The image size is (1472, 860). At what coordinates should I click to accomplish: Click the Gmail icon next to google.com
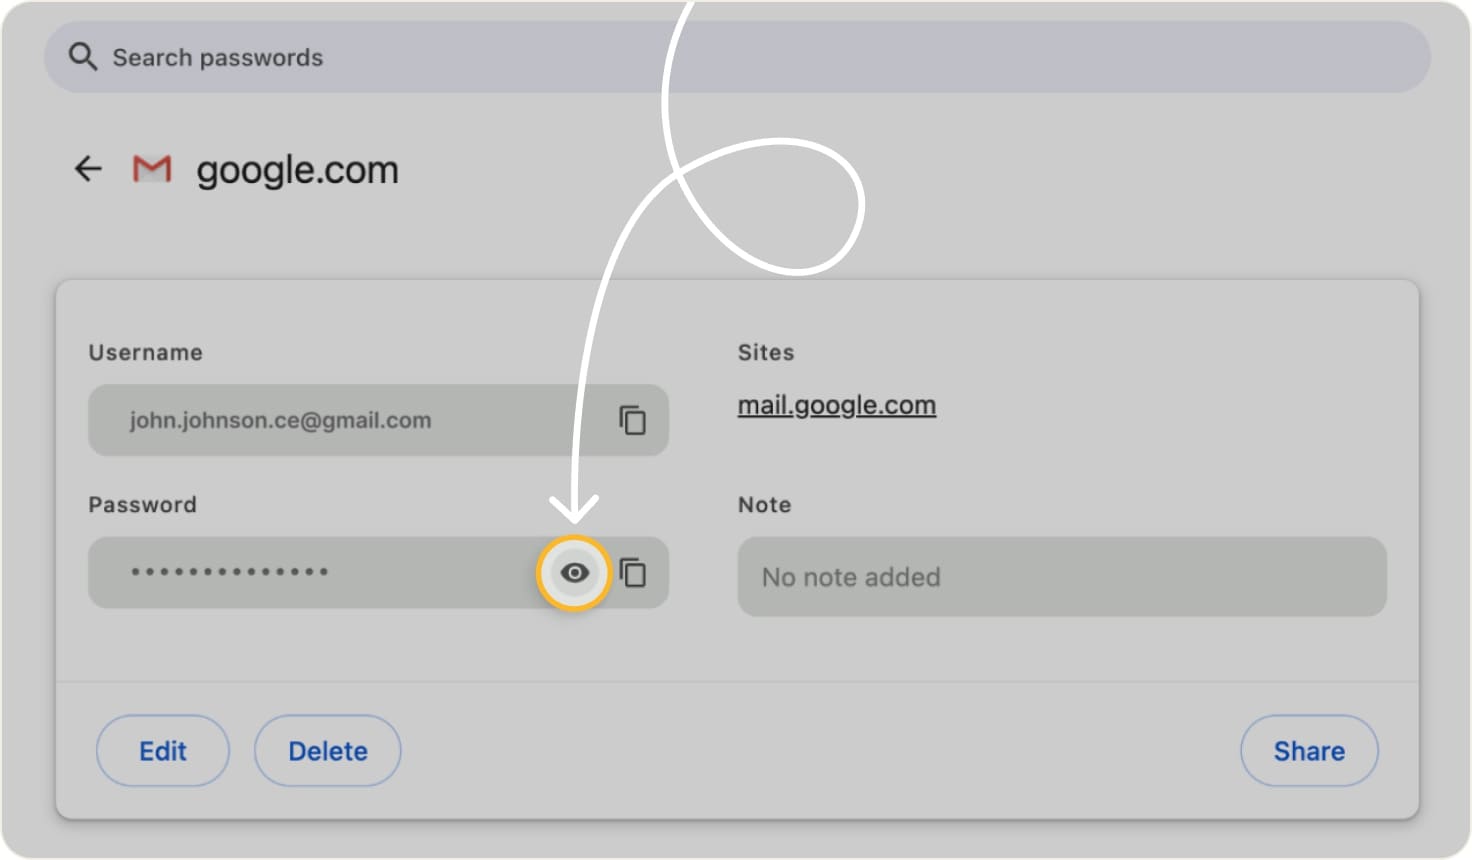pyautogui.click(x=150, y=169)
